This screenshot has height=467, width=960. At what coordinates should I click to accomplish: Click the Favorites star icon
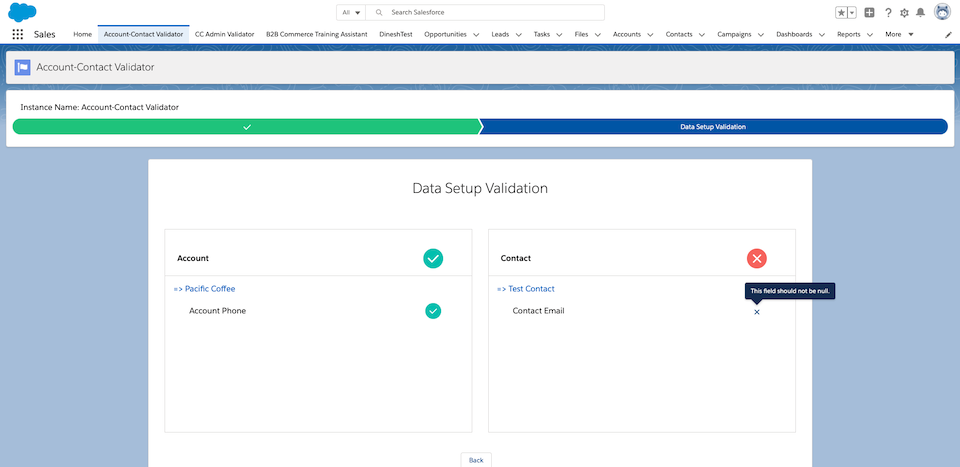pyautogui.click(x=841, y=13)
